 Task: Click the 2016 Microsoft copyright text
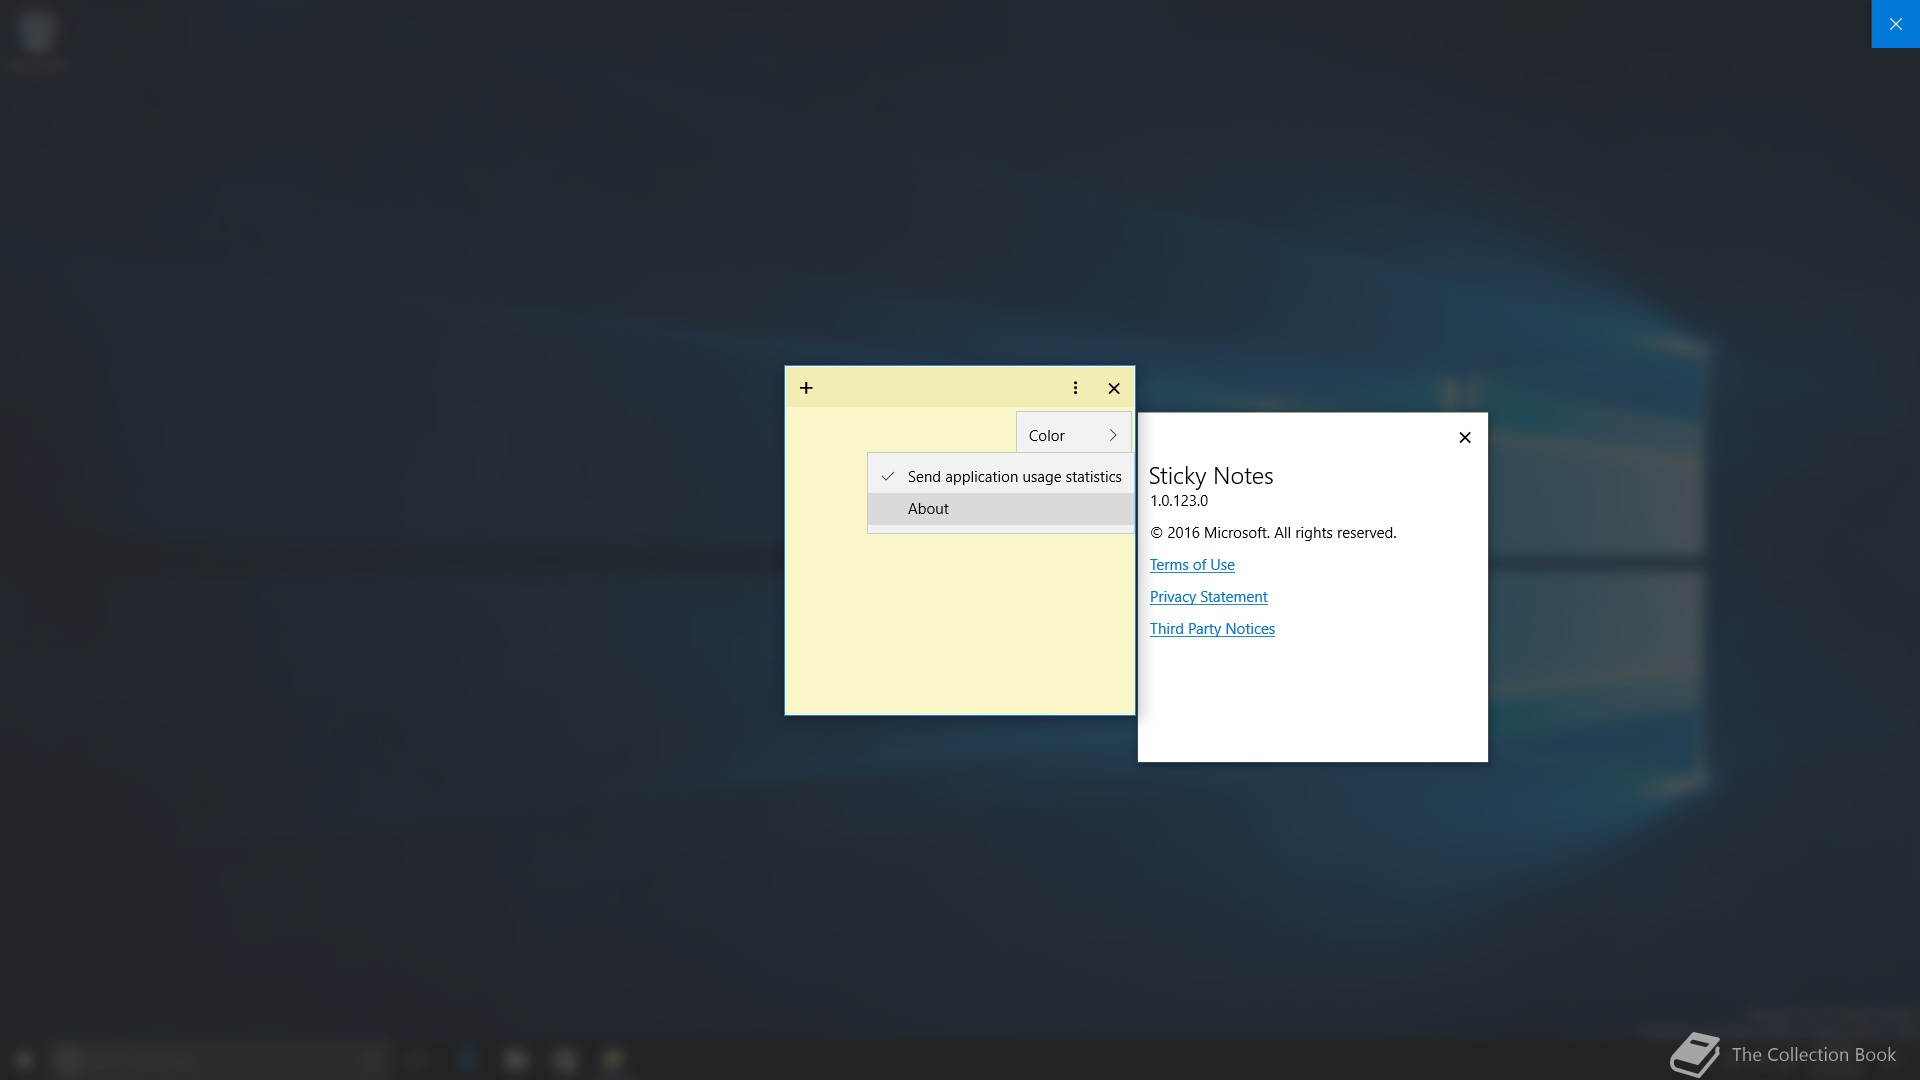pyautogui.click(x=1273, y=533)
